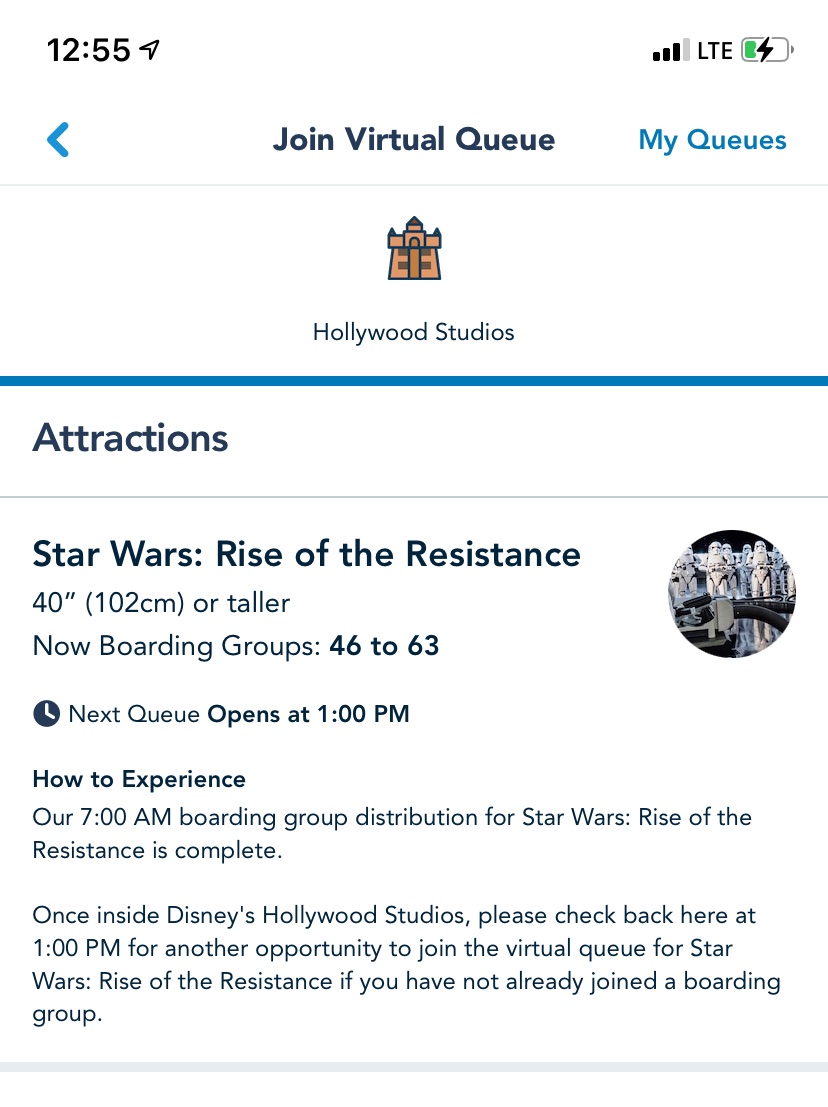Viewport: 828px width, 1107px height.
Task: Click the Join Virtual Queue page title
Action: pos(414,140)
